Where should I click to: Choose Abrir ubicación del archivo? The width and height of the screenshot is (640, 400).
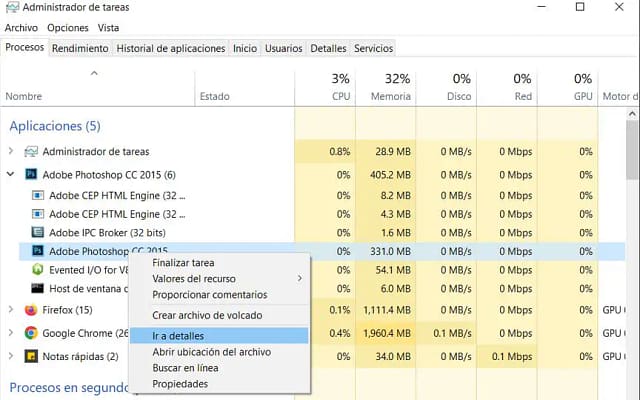click(220, 352)
